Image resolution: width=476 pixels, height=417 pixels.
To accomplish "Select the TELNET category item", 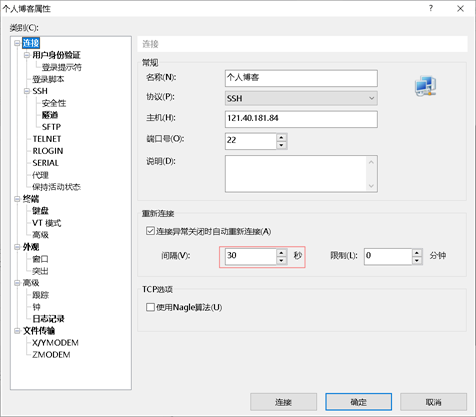I will tap(47, 139).
